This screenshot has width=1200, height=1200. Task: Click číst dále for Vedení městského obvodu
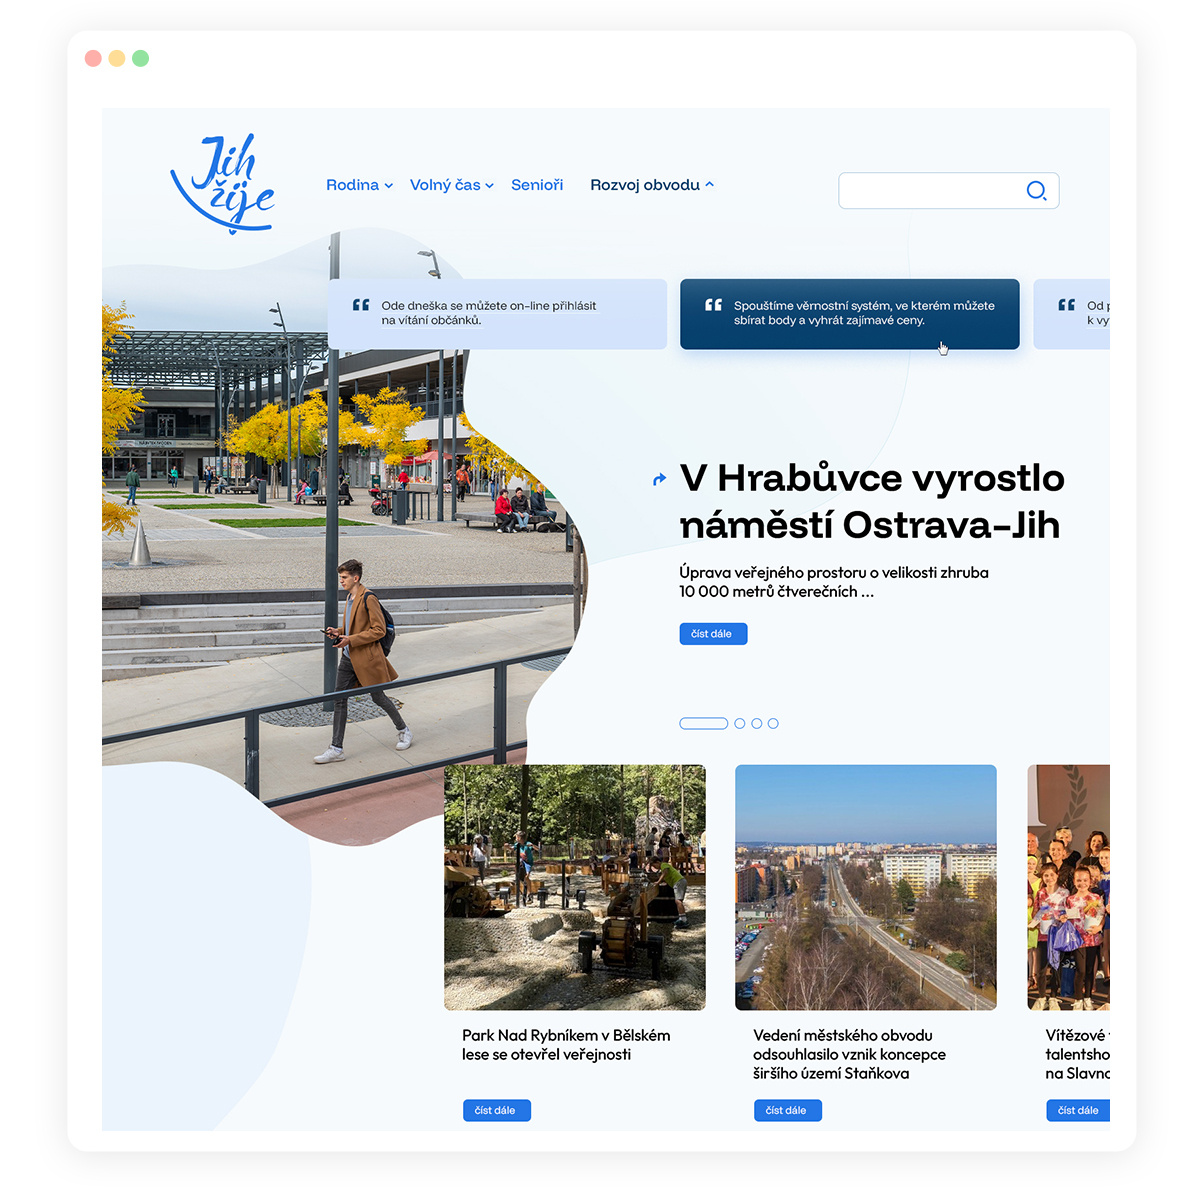pos(788,1110)
